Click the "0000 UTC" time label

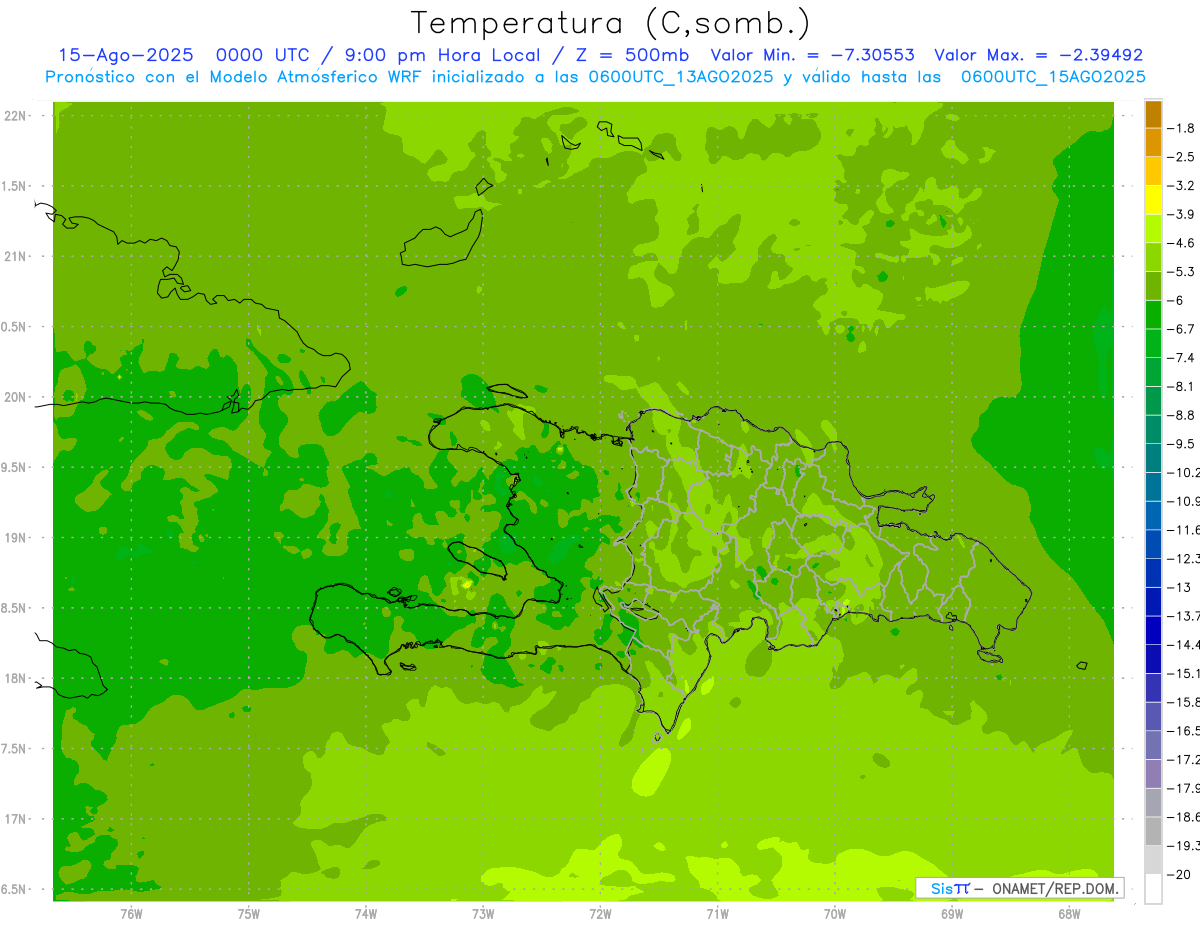[x=262, y=55]
